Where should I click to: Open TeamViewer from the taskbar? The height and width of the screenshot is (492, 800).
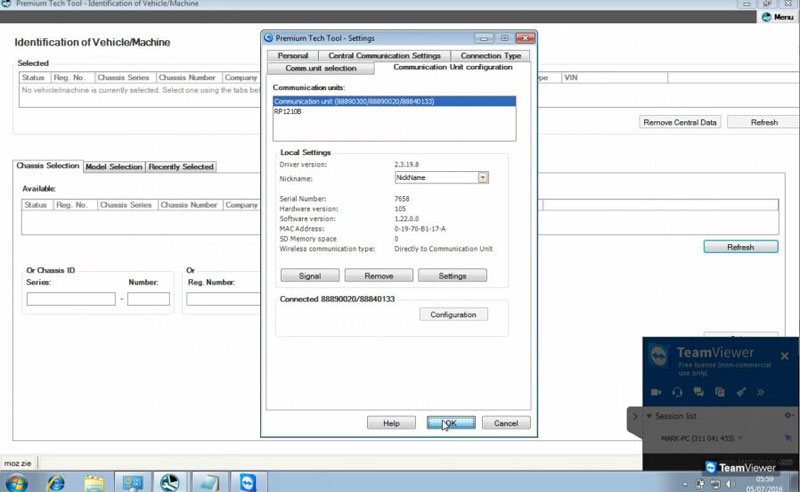click(248, 482)
